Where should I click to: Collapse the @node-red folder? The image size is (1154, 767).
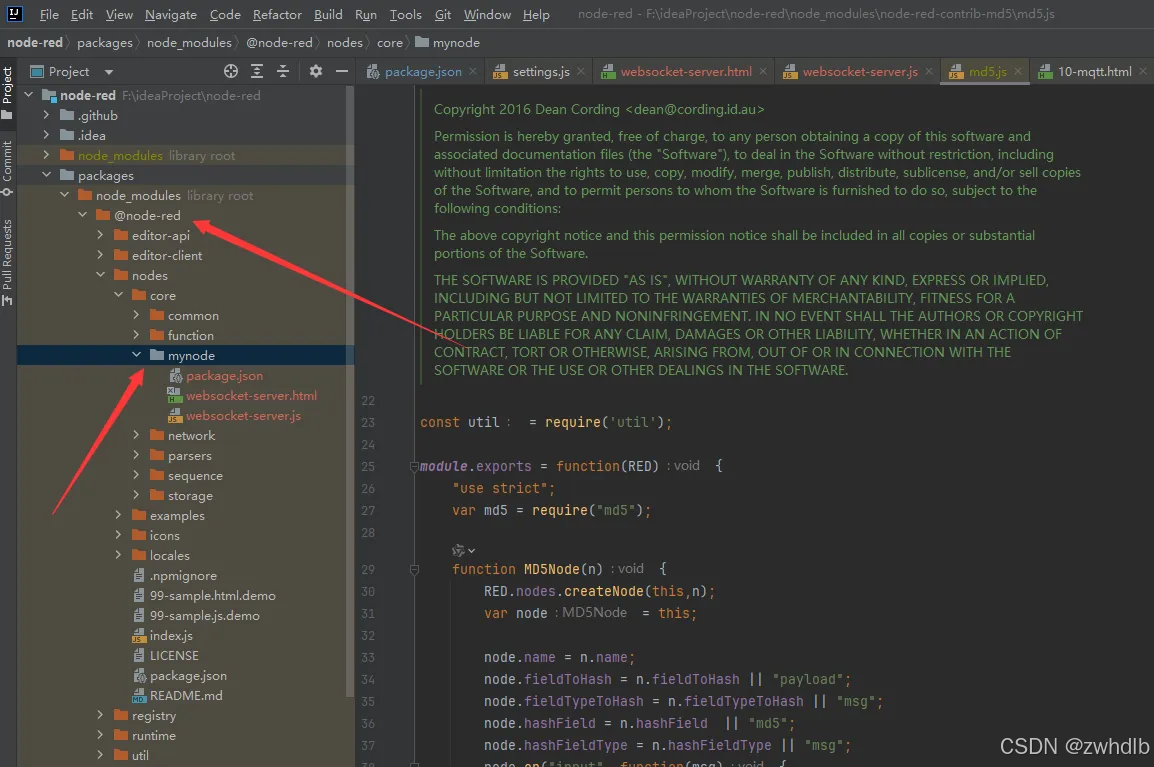coord(82,215)
